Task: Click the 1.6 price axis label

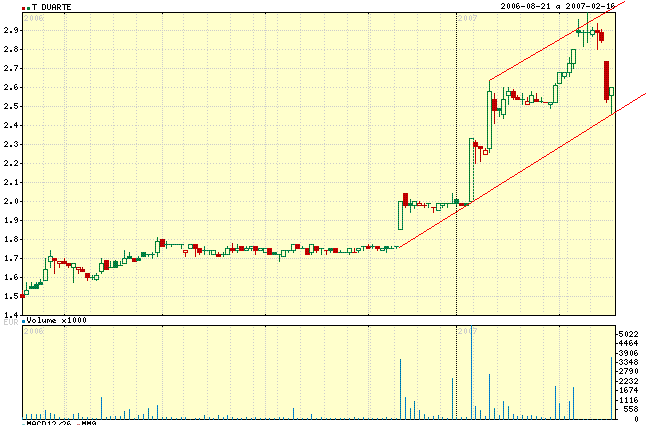Action: pos(10,277)
